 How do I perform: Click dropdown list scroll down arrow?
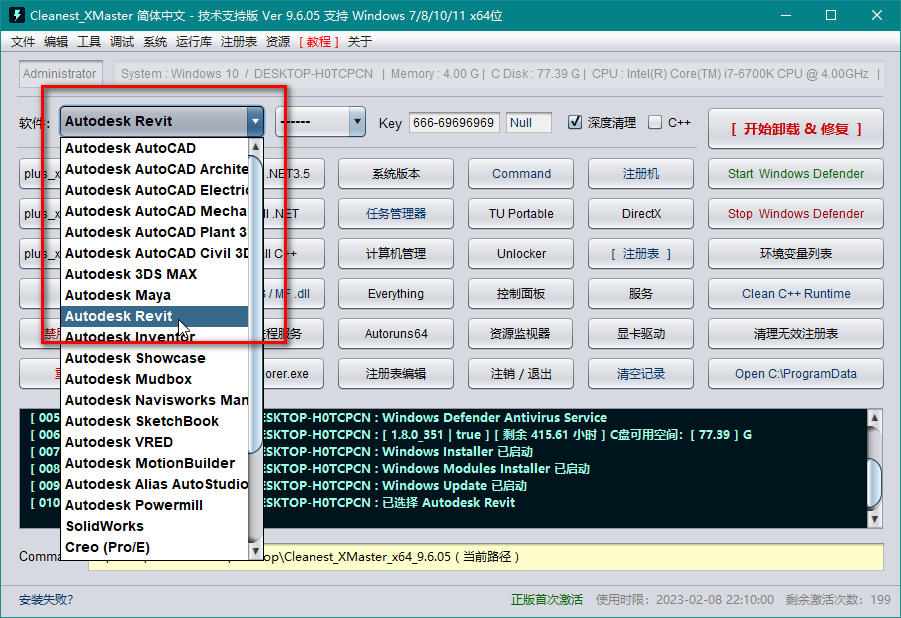point(256,551)
